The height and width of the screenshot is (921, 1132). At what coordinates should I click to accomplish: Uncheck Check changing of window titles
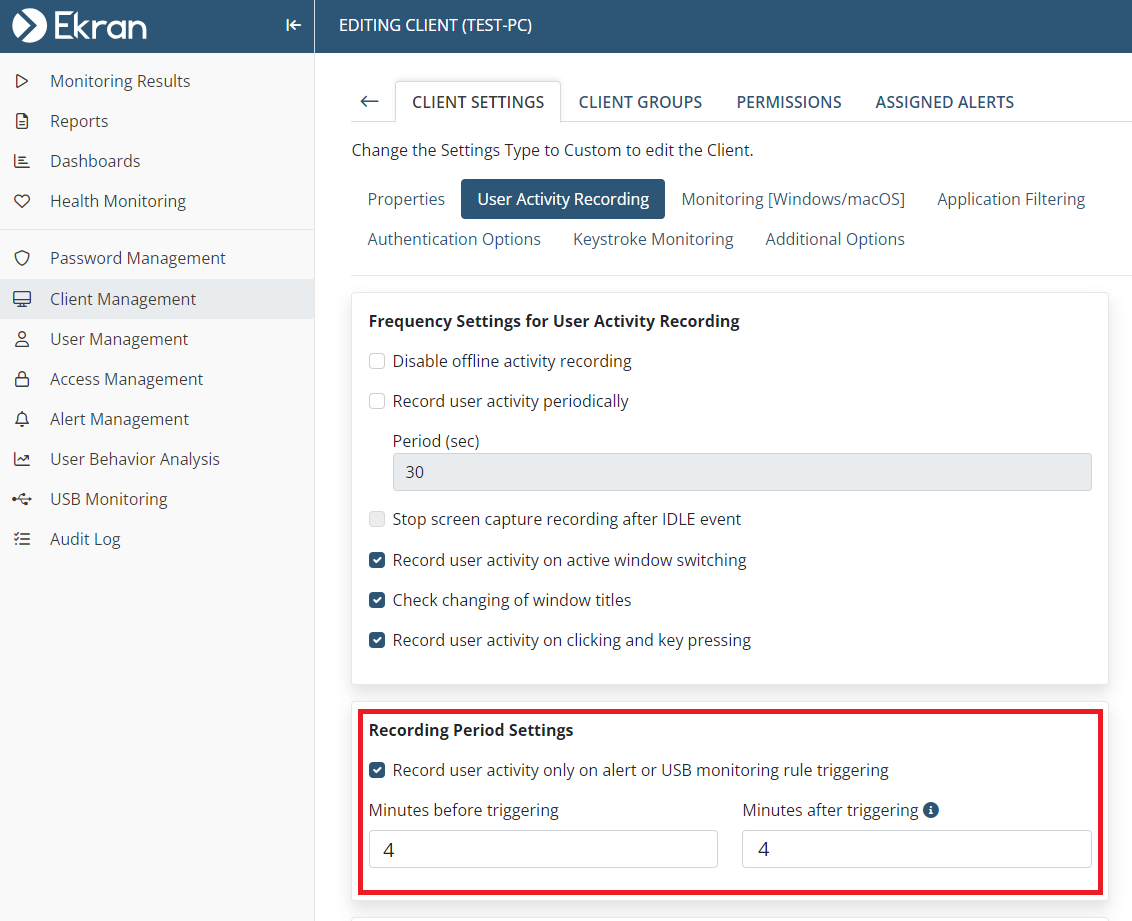[377, 600]
